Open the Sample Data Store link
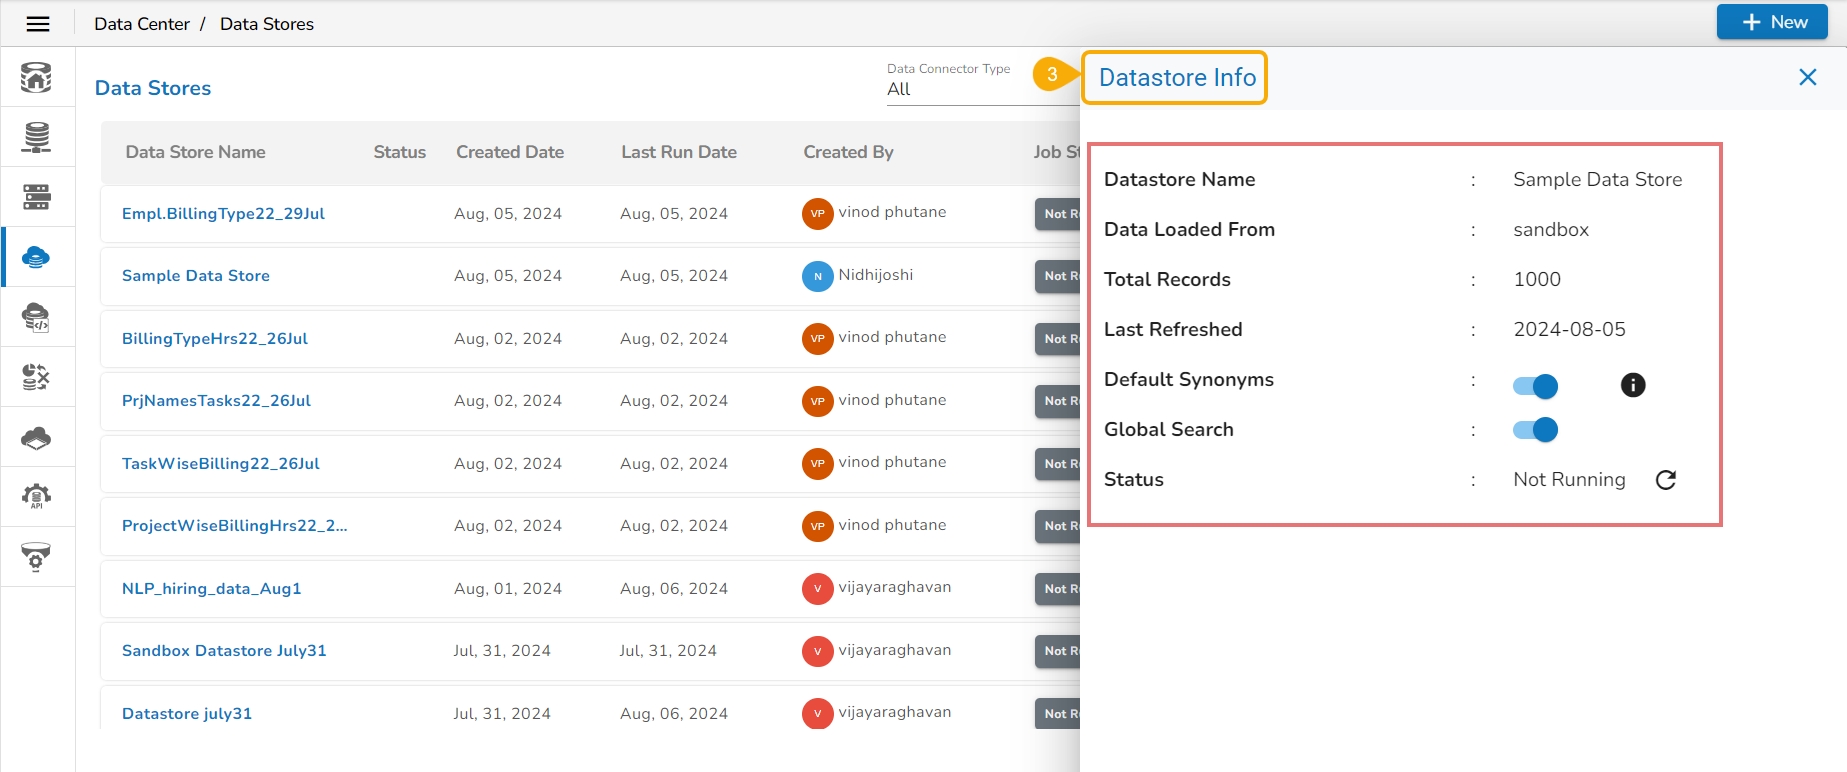Screen dimensions: 1847x772 (196, 276)
